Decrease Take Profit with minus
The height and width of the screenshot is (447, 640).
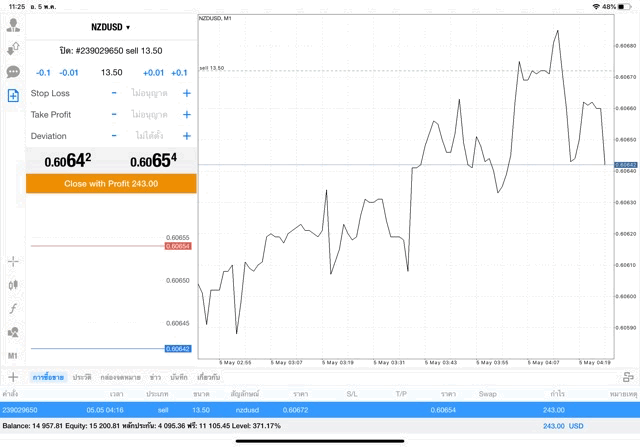click(x=114, y=114)
